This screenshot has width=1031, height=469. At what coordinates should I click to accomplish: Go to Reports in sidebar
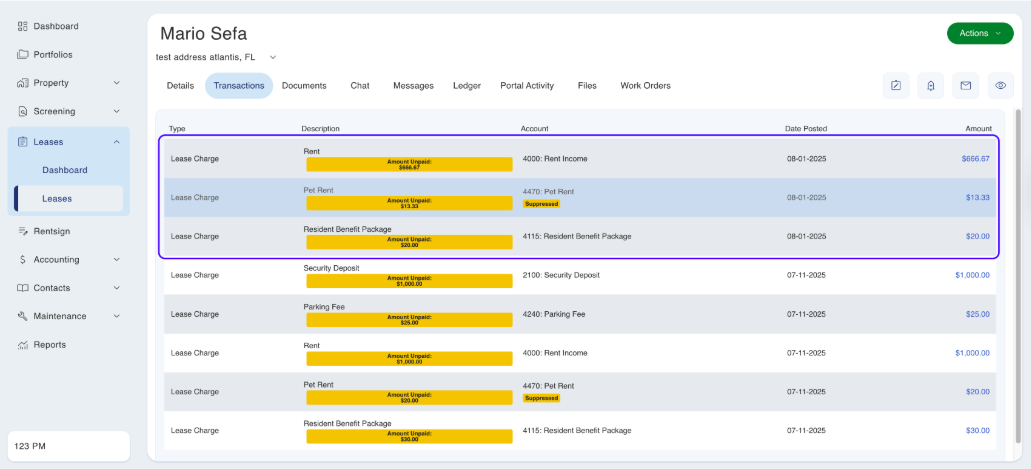[x=49, y=345]
